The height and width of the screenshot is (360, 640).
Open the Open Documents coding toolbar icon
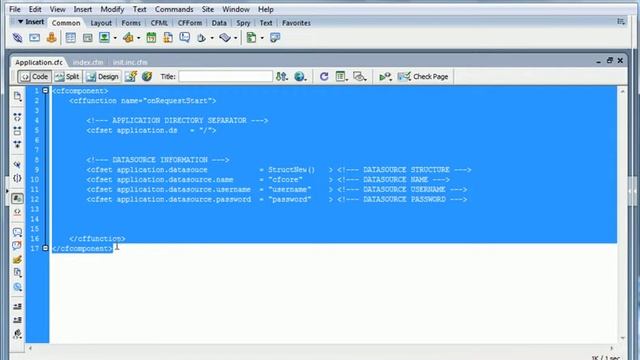coord(17,96)
